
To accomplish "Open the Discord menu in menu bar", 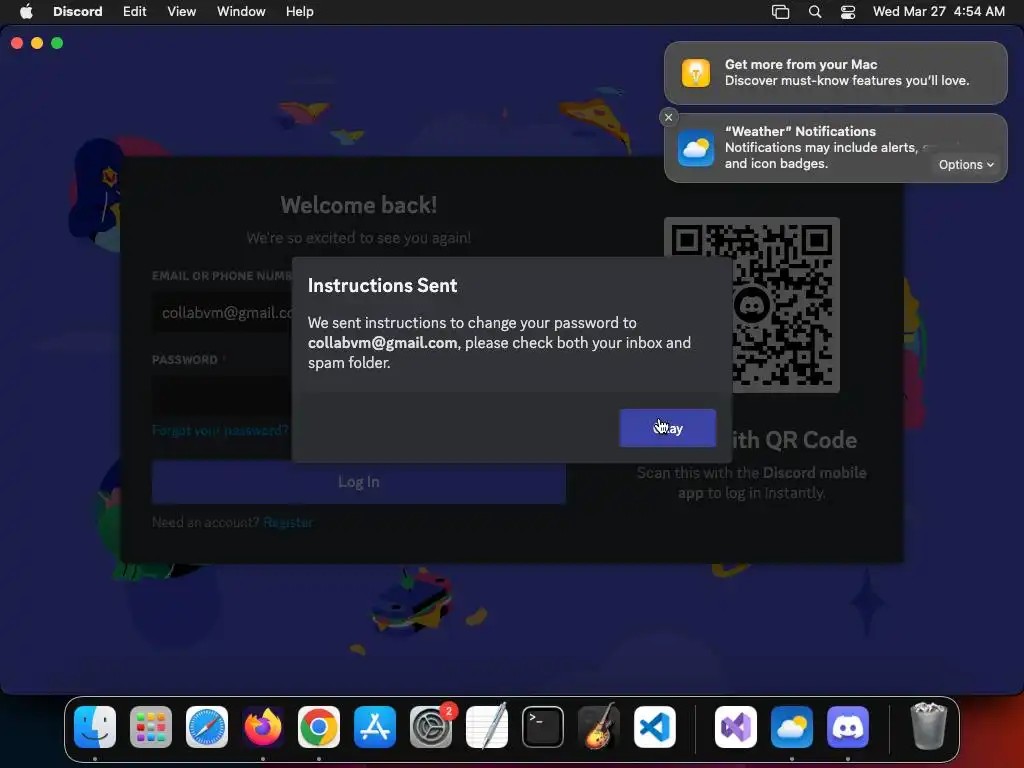I will click(78, 11).
